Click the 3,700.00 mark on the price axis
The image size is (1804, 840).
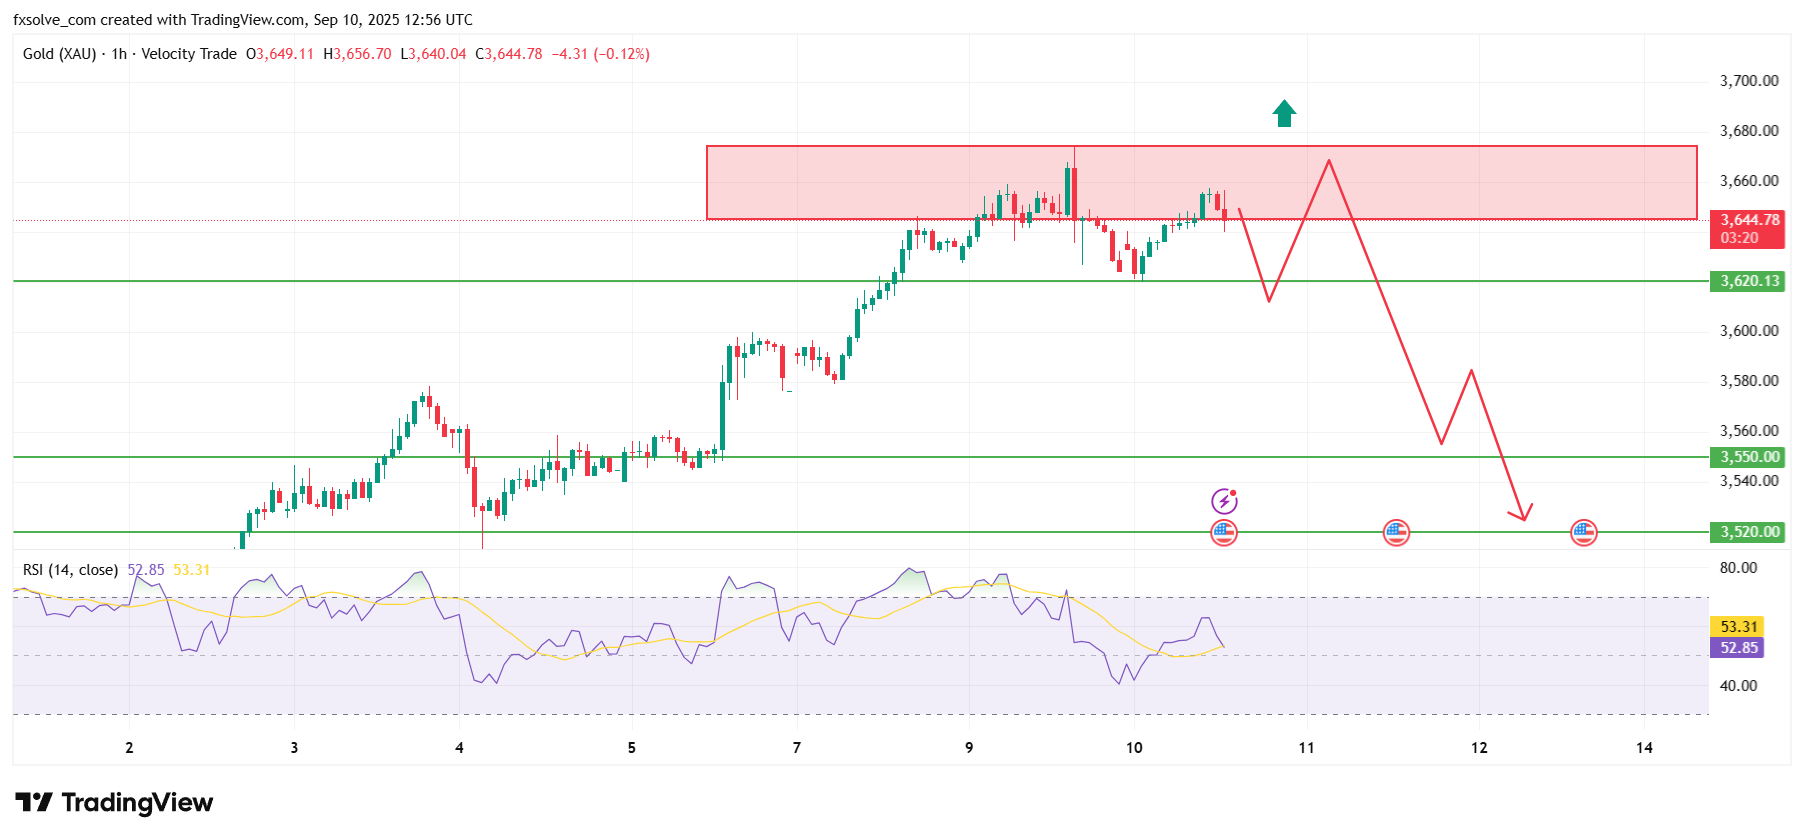pos(1748,81)
